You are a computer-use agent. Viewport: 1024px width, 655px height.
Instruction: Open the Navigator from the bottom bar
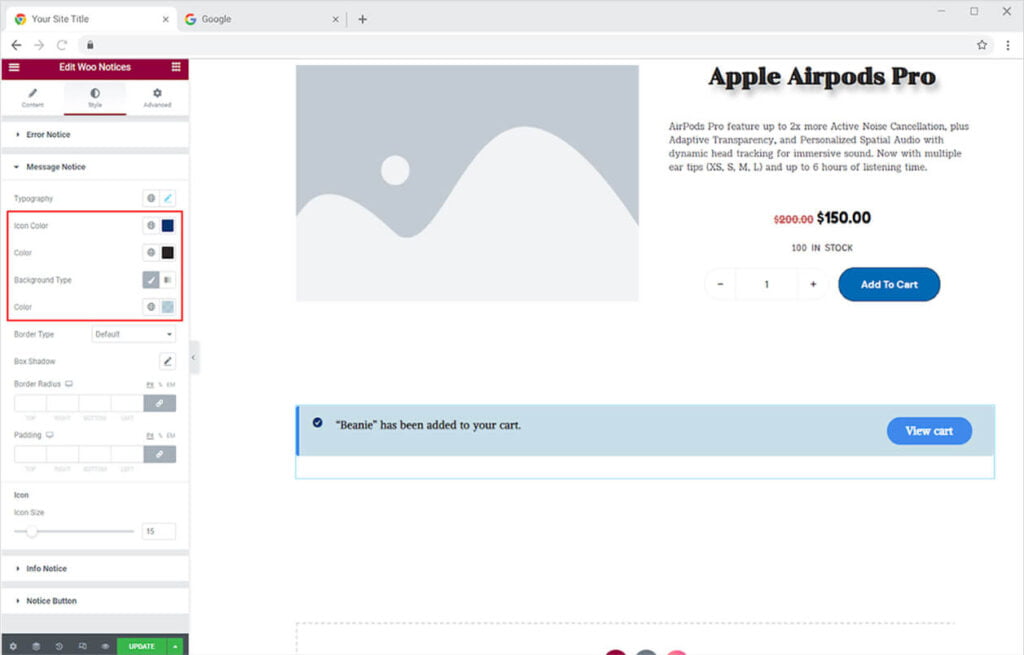35,646
